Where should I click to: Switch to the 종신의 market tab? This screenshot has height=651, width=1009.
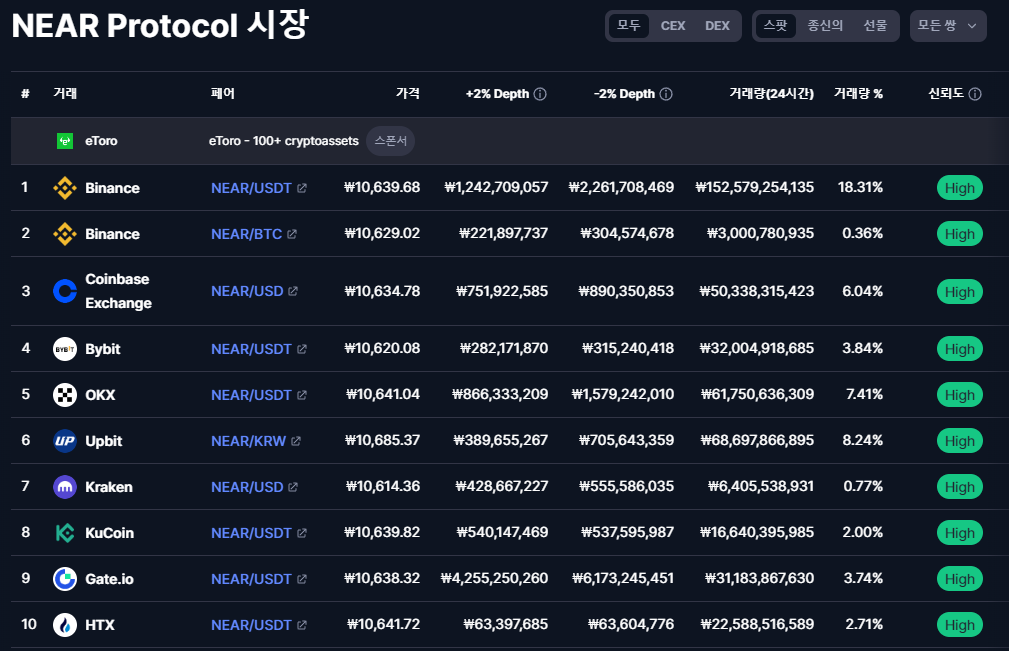(x=825, y=26)
